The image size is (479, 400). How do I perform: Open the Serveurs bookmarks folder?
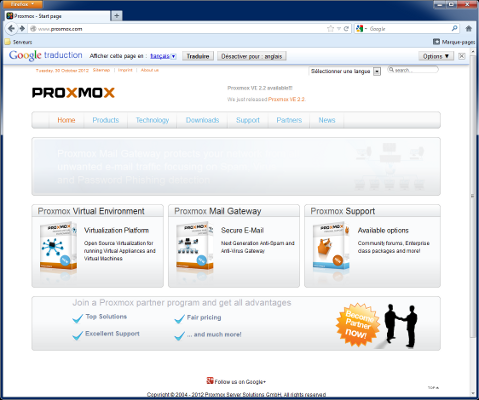pyautogui.click(x=19, y=42)
